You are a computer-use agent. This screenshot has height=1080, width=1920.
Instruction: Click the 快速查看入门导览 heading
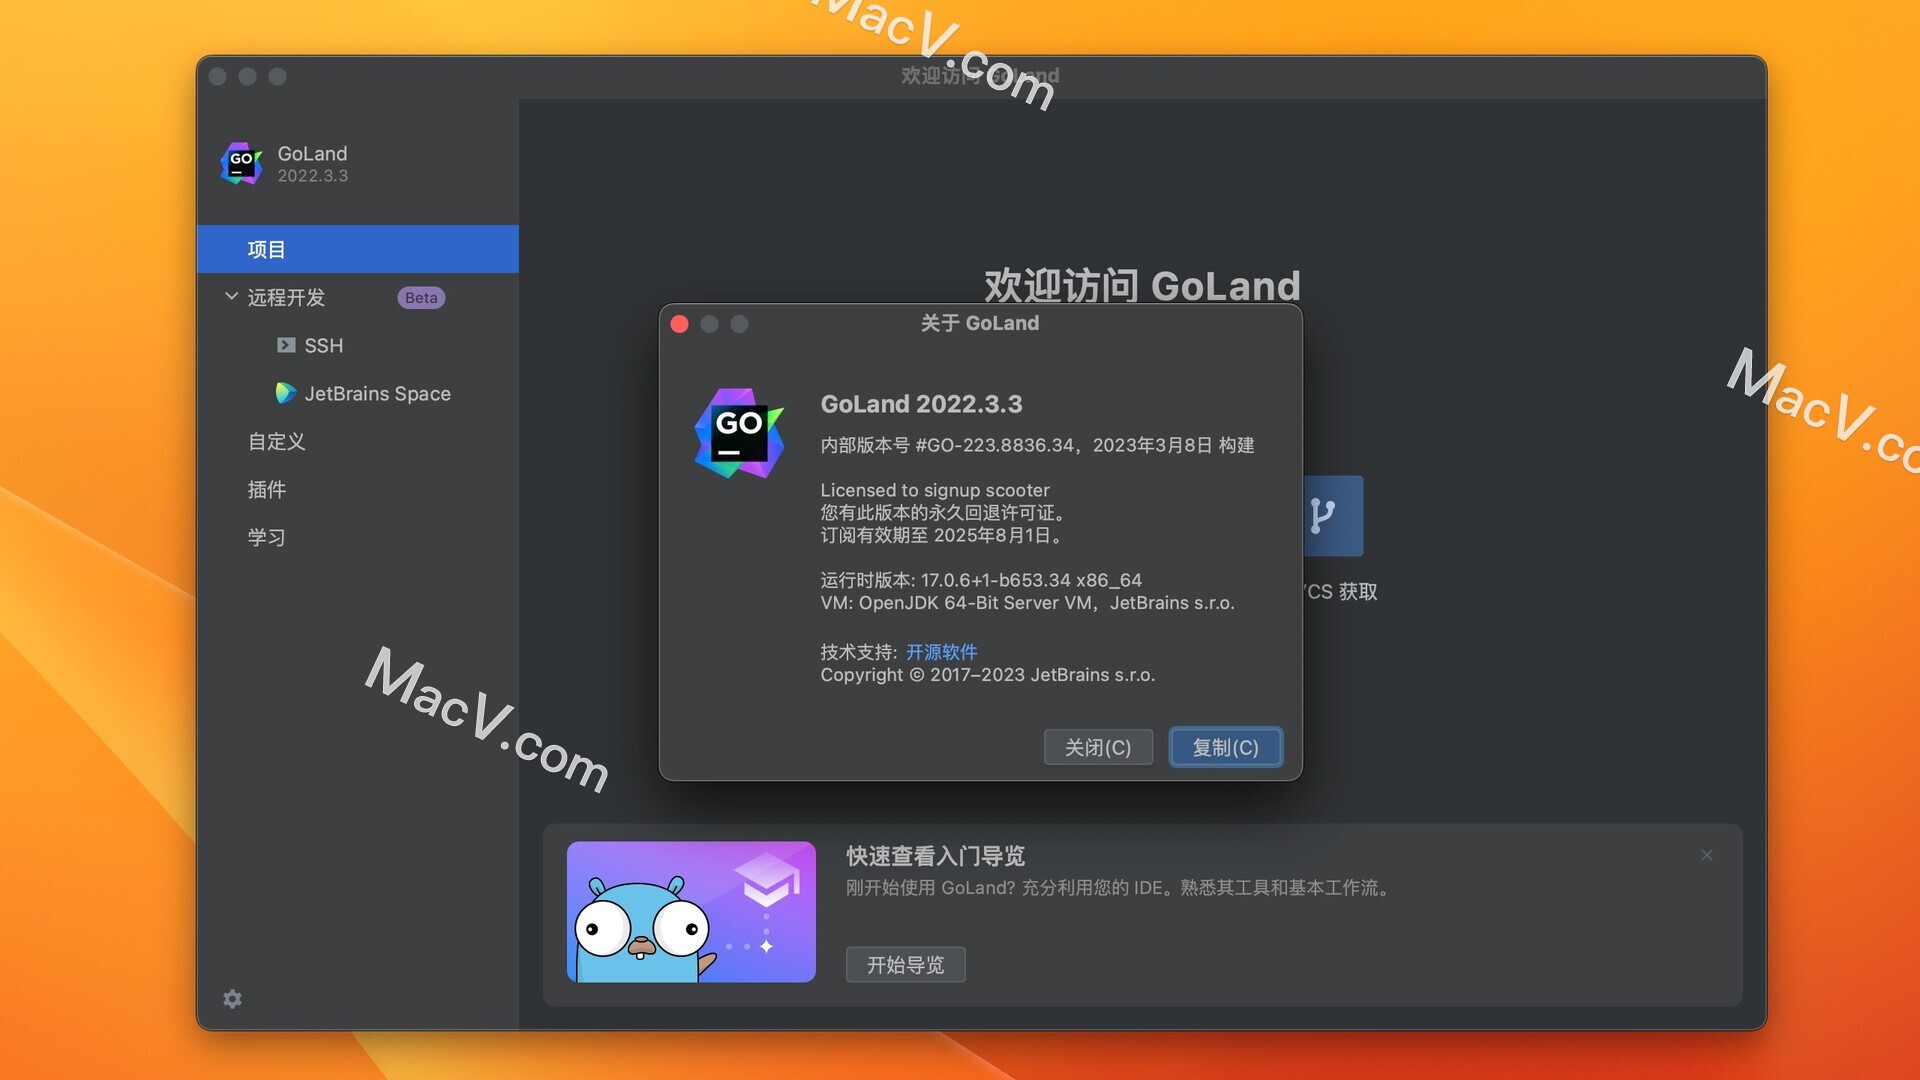(x=935, y=856)
